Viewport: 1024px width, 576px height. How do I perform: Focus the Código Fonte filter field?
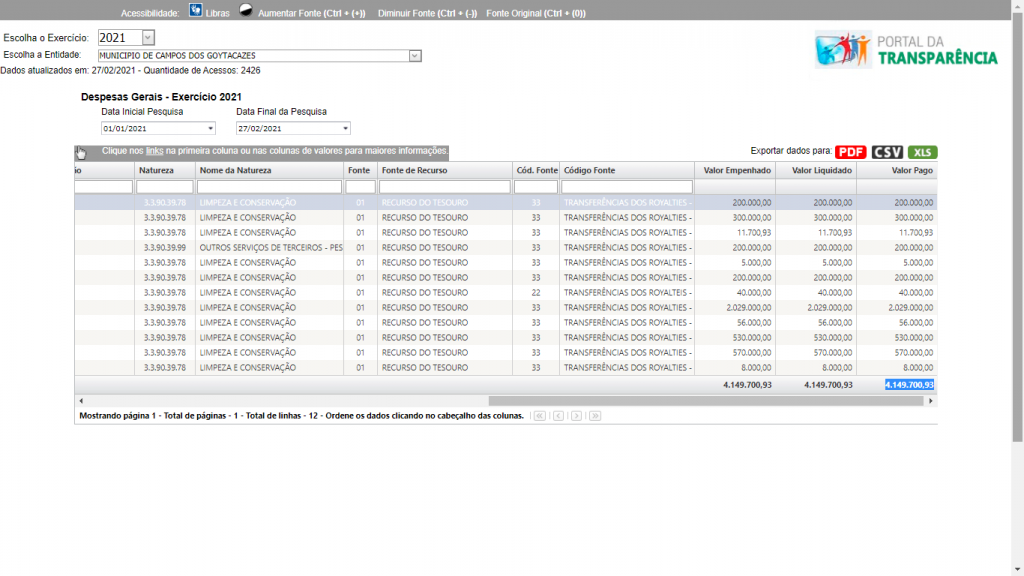click(627, 187)
